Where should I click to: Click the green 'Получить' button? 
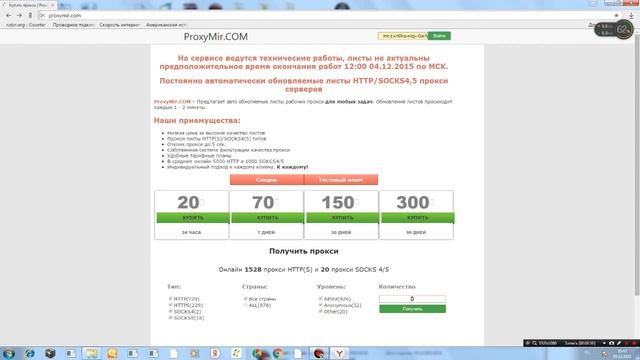pyautogui.click(x=412, y=309)
